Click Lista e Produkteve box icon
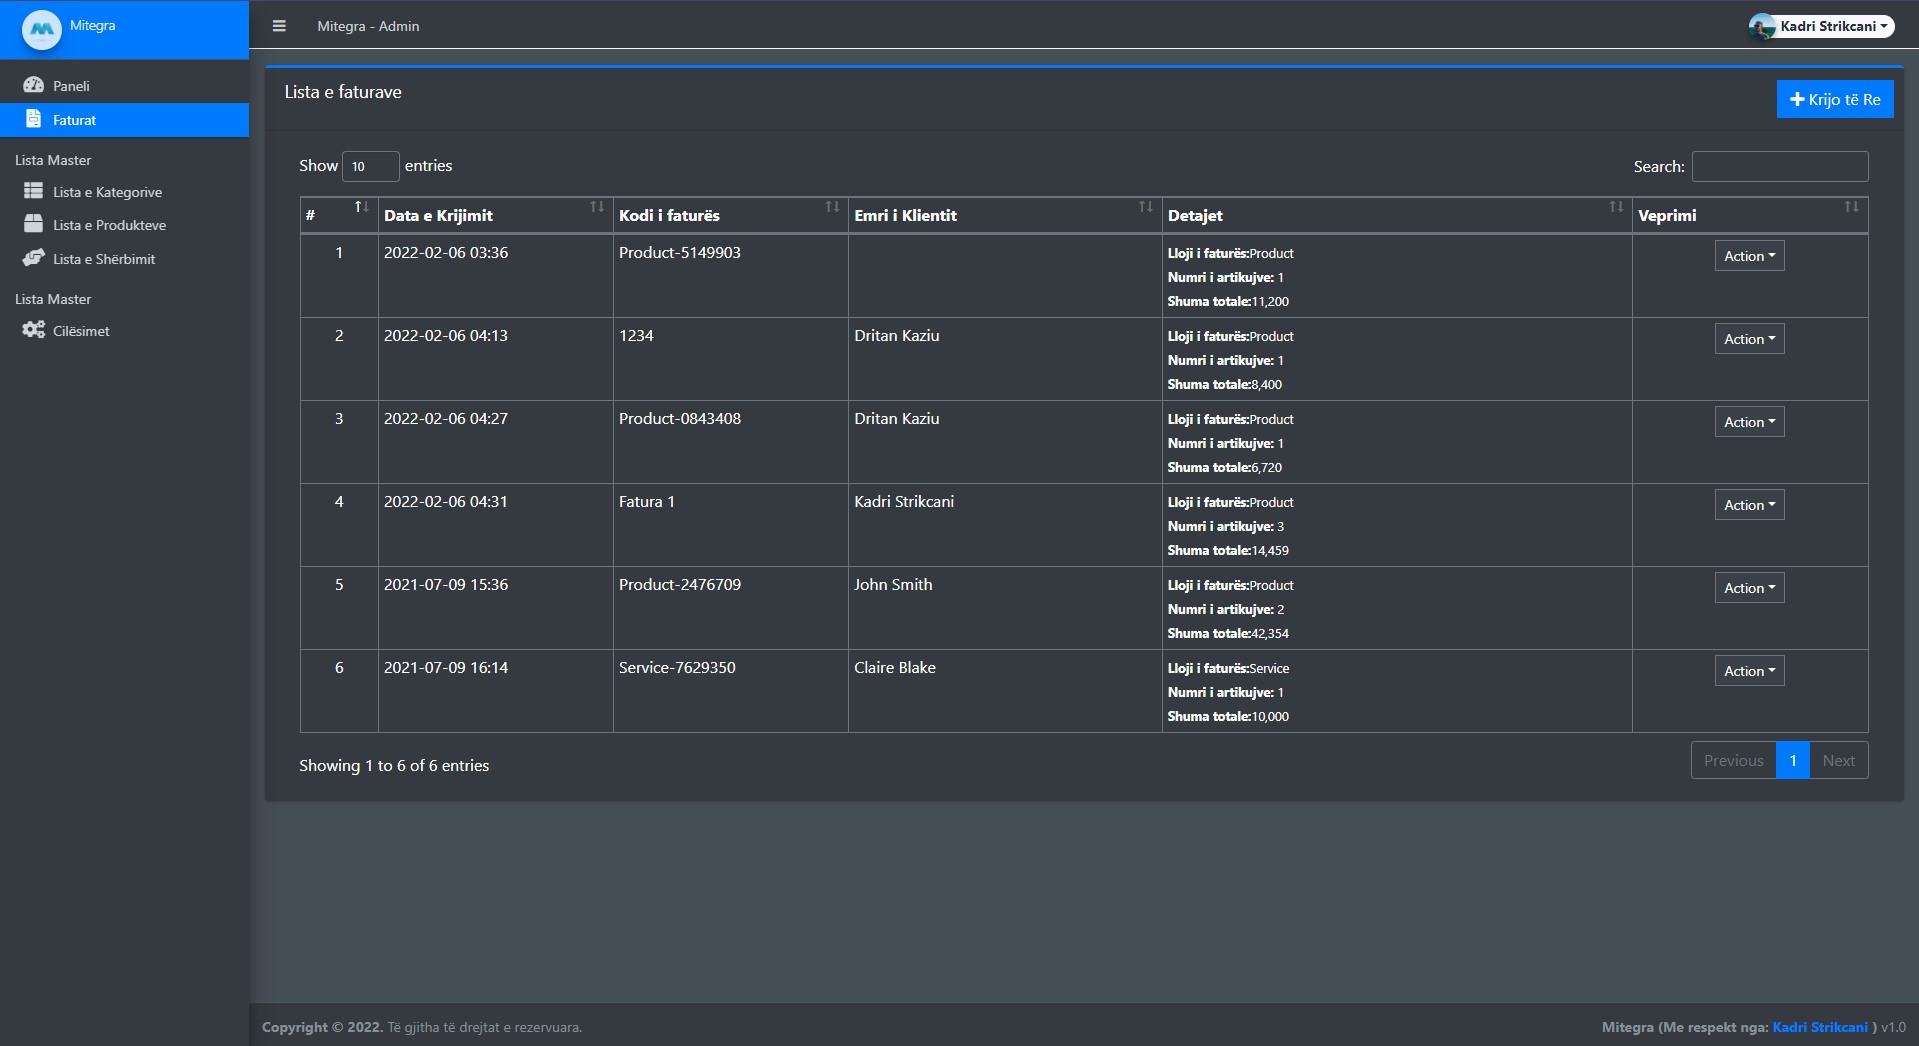 [33, 224]
